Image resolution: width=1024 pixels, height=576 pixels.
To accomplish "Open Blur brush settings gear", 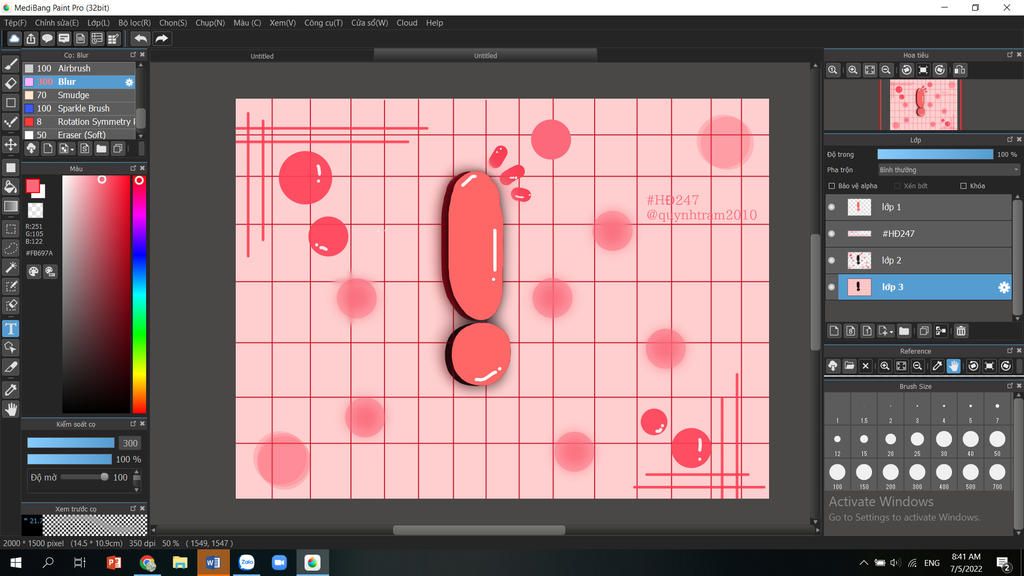I will click(129, 82).
